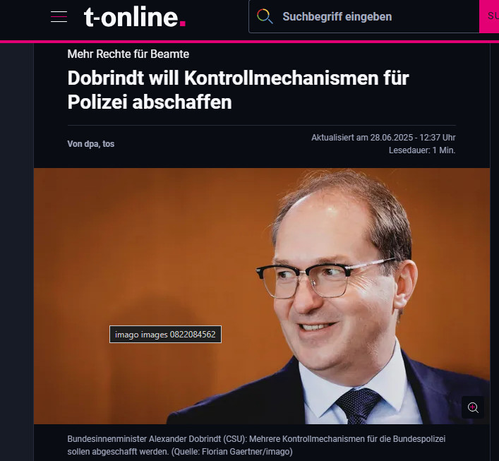Focus the 'Suchbegriff eingeben' search field
Screen dimensions: 499x461
[x=364, y=17]
